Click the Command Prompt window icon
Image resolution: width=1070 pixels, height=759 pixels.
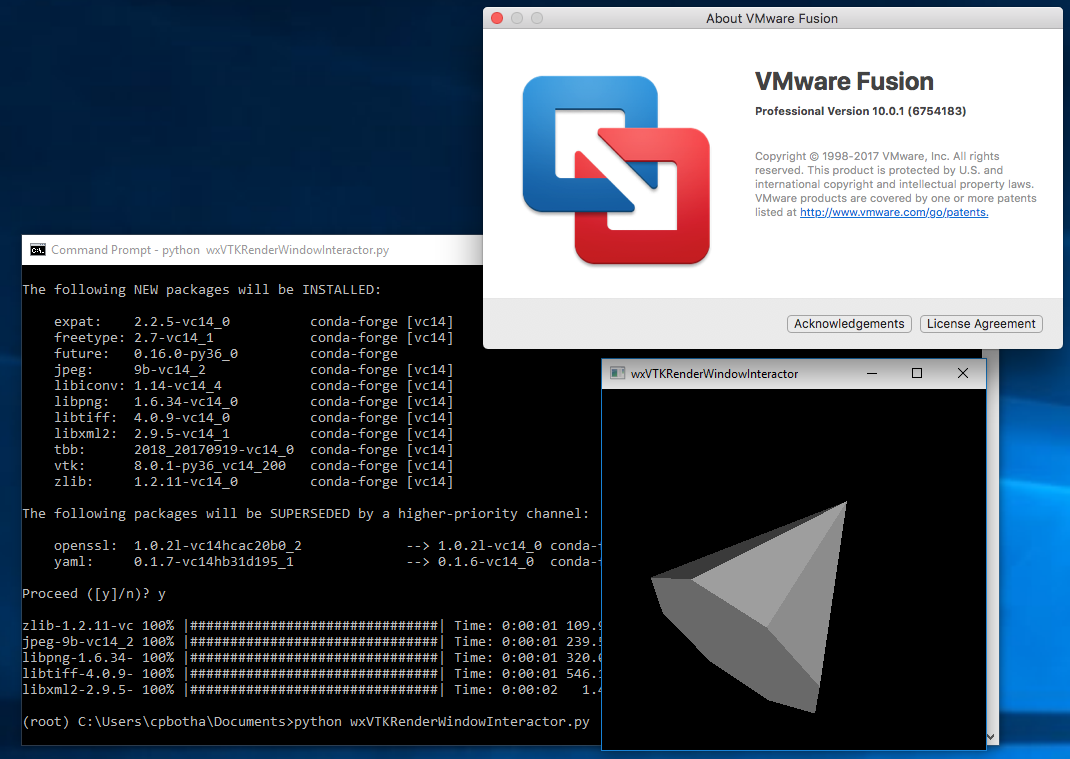pyautogui.click(x=38, y=250)
